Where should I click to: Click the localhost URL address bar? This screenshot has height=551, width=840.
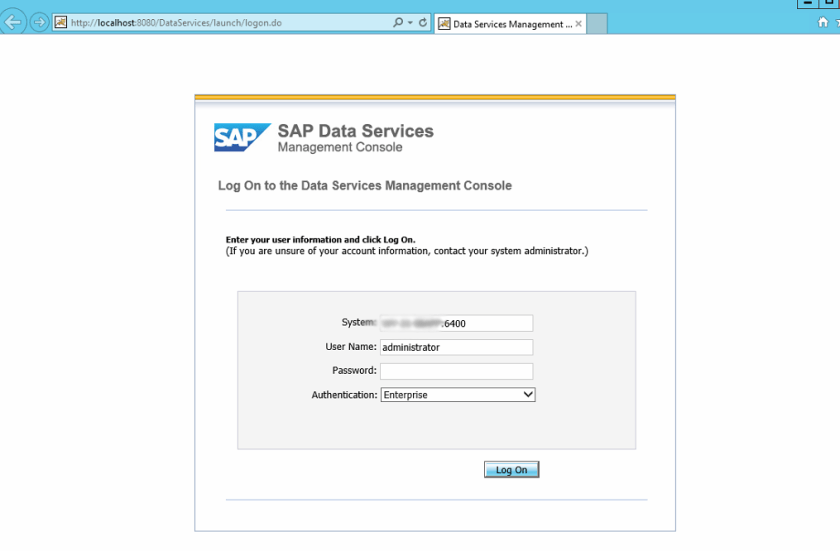tap(220, 23)
